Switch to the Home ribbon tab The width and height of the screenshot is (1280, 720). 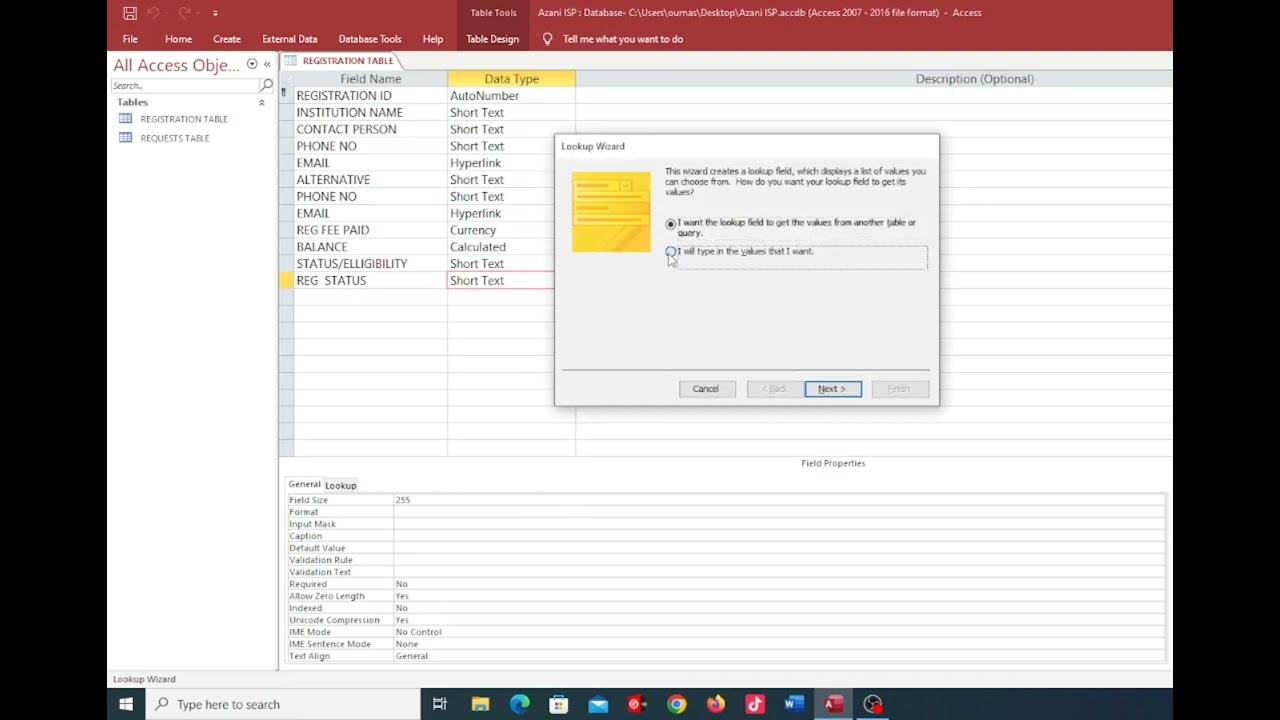[x=178, y=39]
